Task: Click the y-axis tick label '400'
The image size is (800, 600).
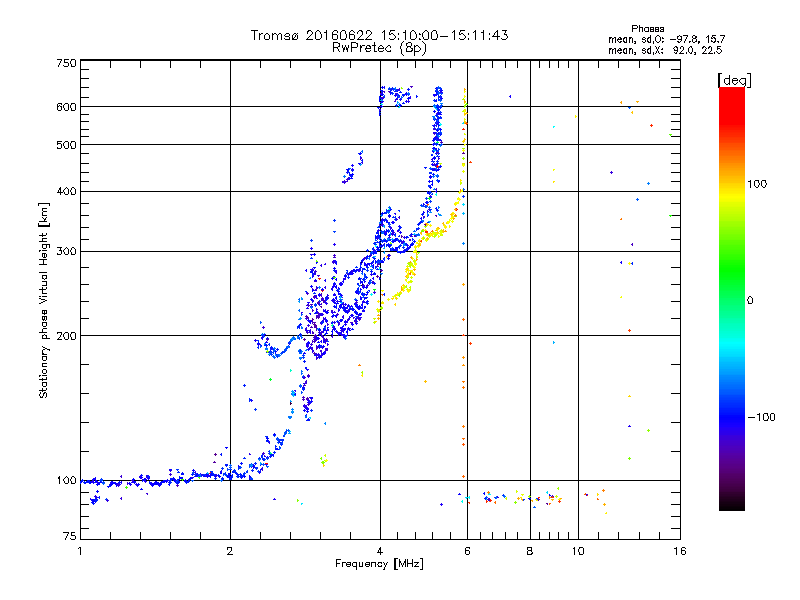Action: [66, 192]
